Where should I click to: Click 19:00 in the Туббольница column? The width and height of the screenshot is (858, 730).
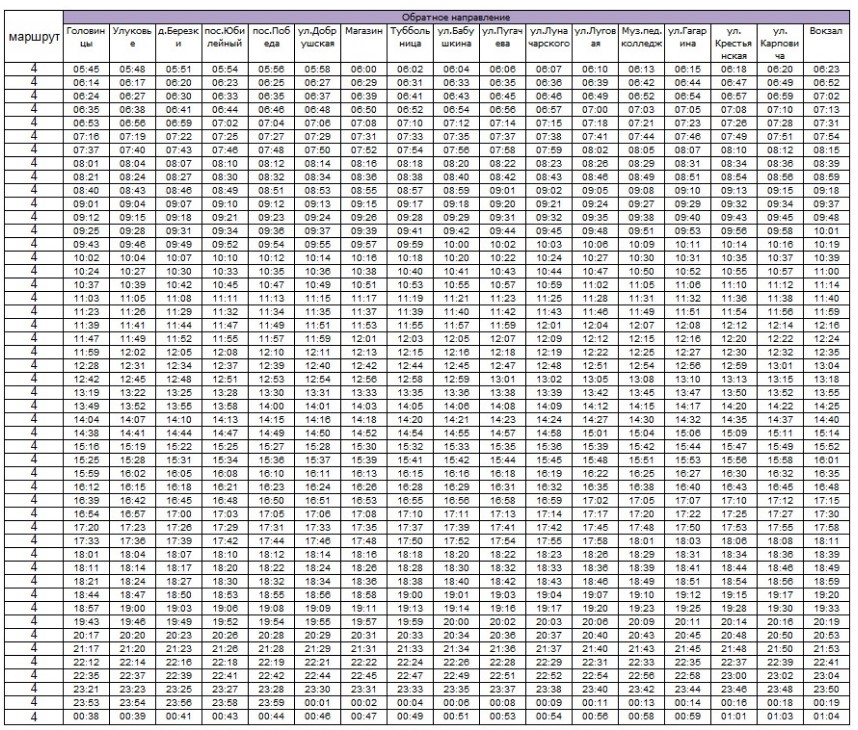[x=410, y=595]
